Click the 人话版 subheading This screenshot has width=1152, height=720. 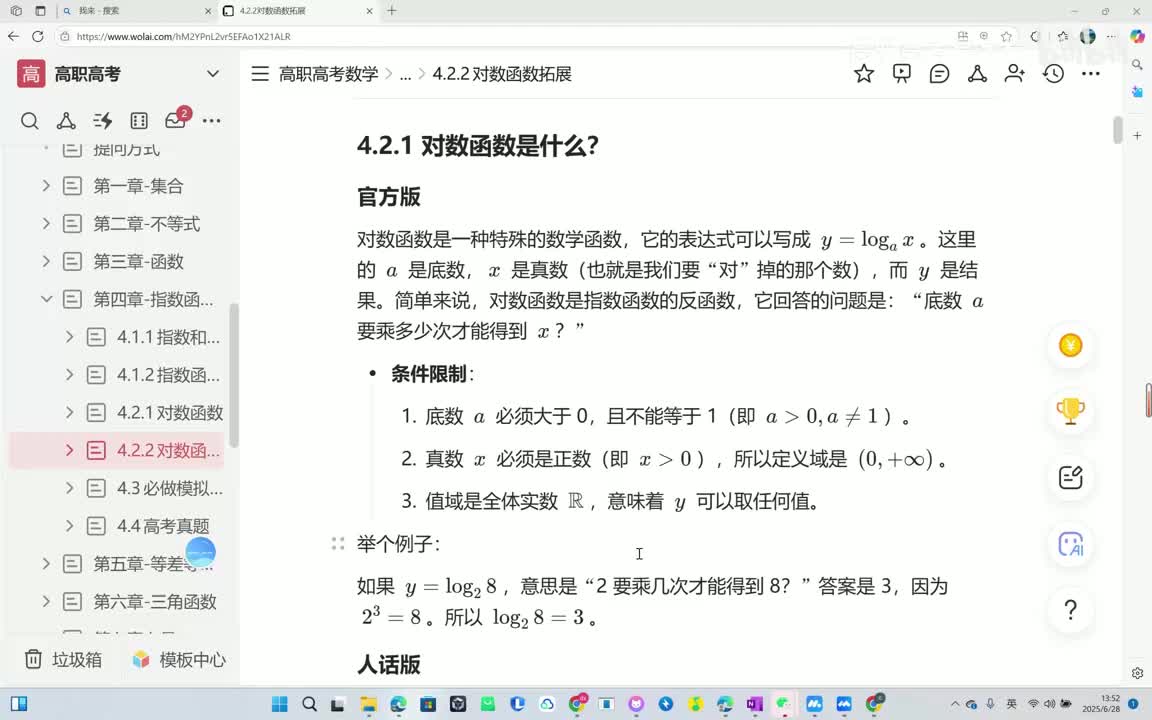[x=389, y=664]
